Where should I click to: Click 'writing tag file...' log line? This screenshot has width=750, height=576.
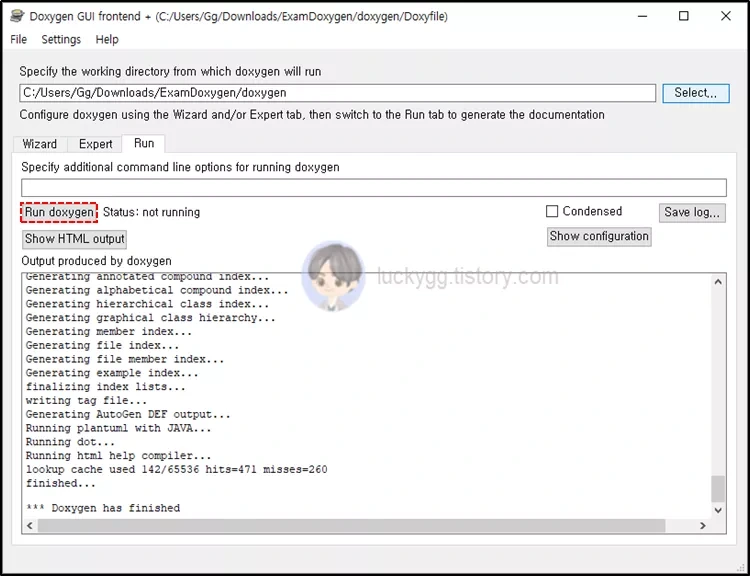click(x=86, y=400)
